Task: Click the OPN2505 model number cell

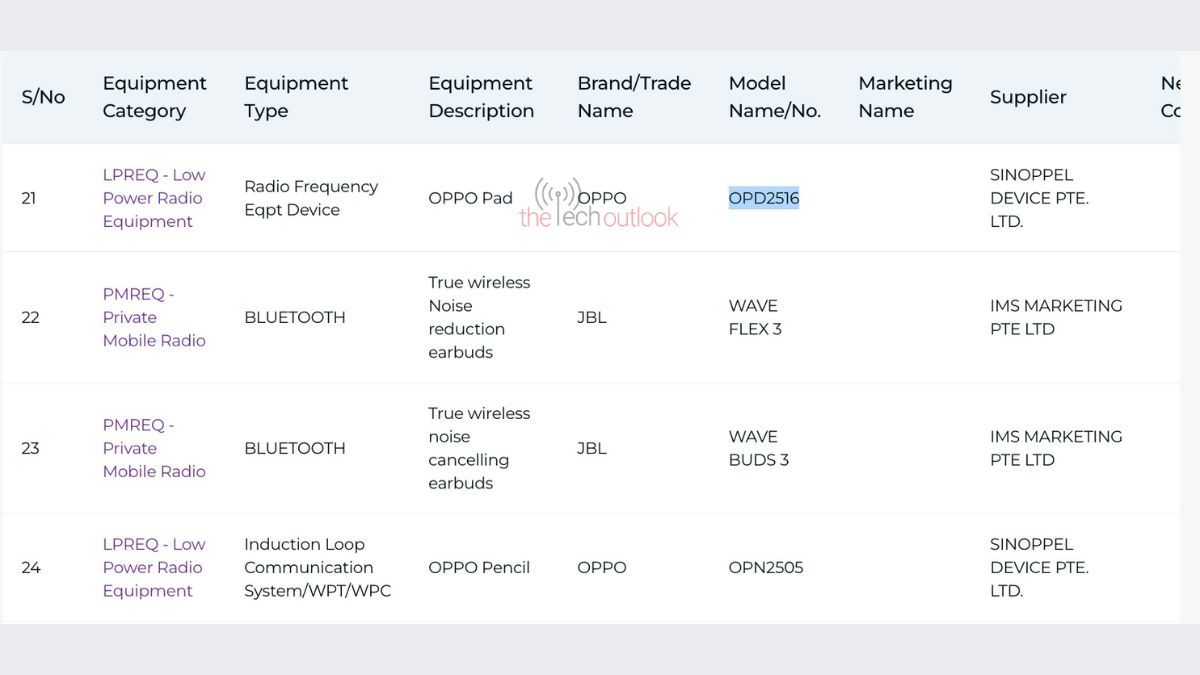Action: pos(766,567)
